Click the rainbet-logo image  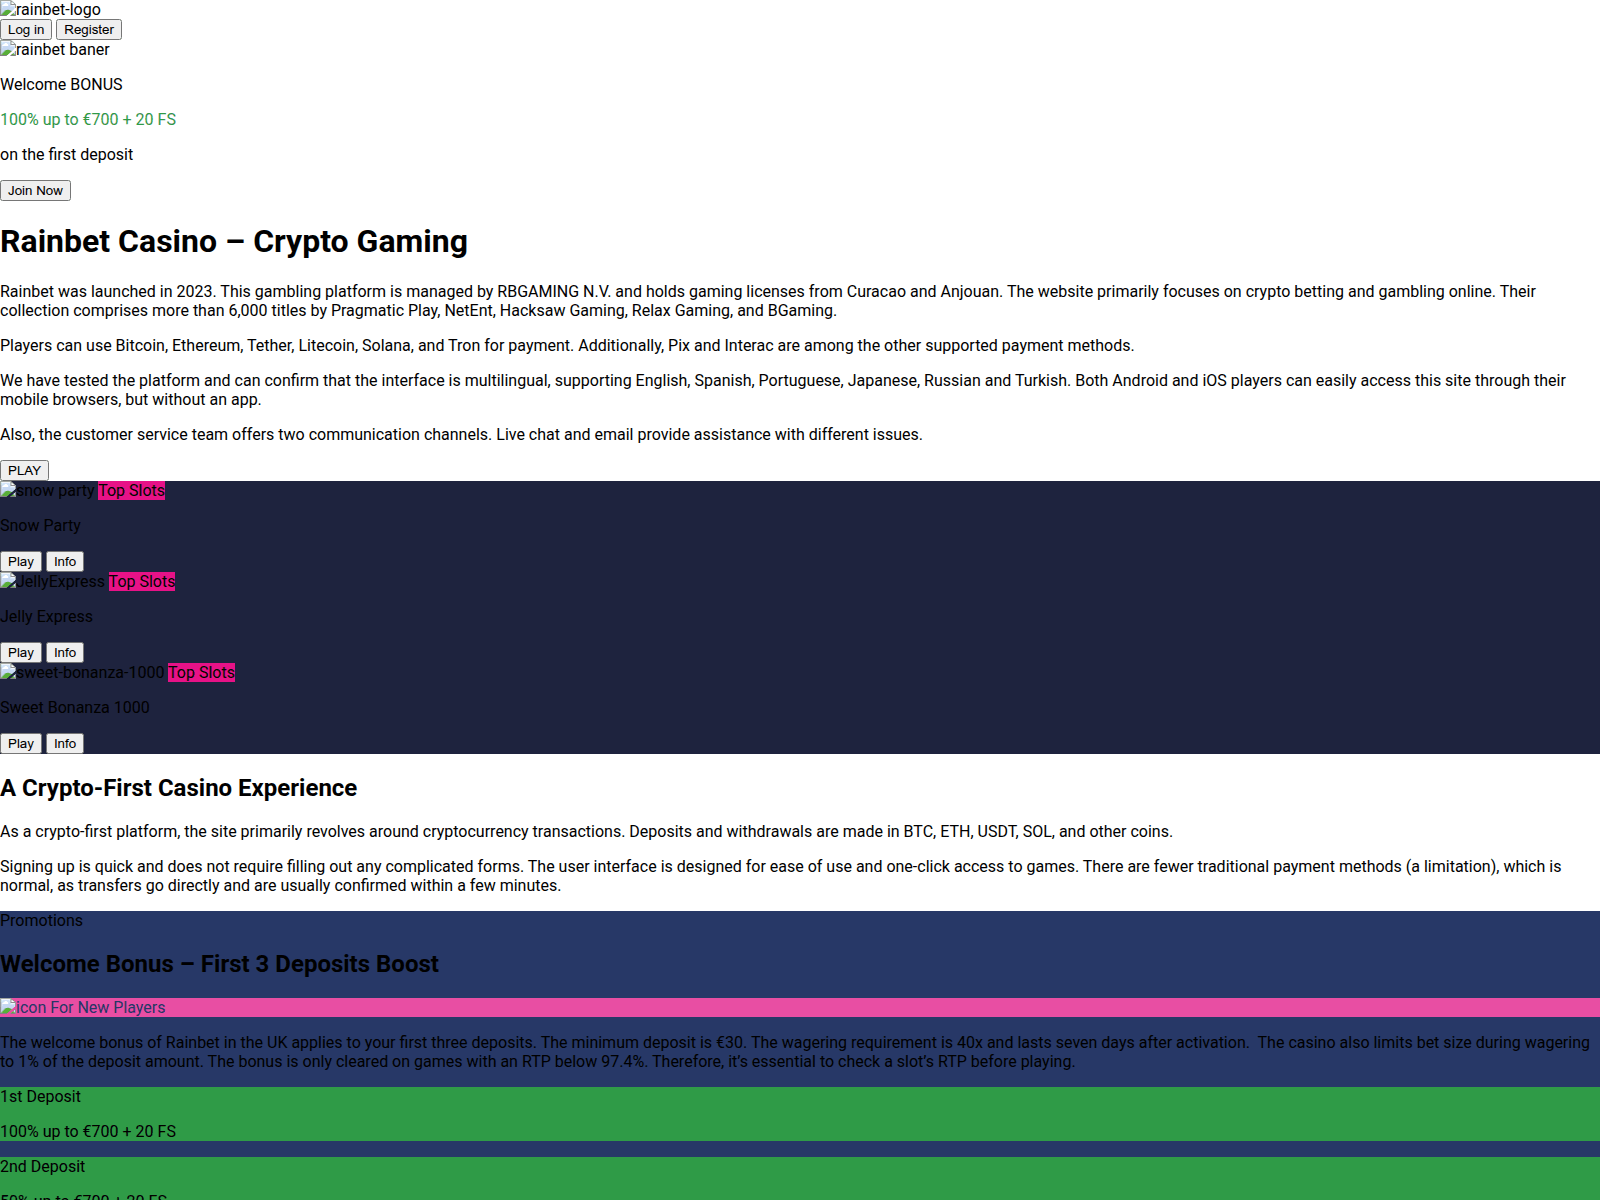pyautogui.click(x=50, y=10)
